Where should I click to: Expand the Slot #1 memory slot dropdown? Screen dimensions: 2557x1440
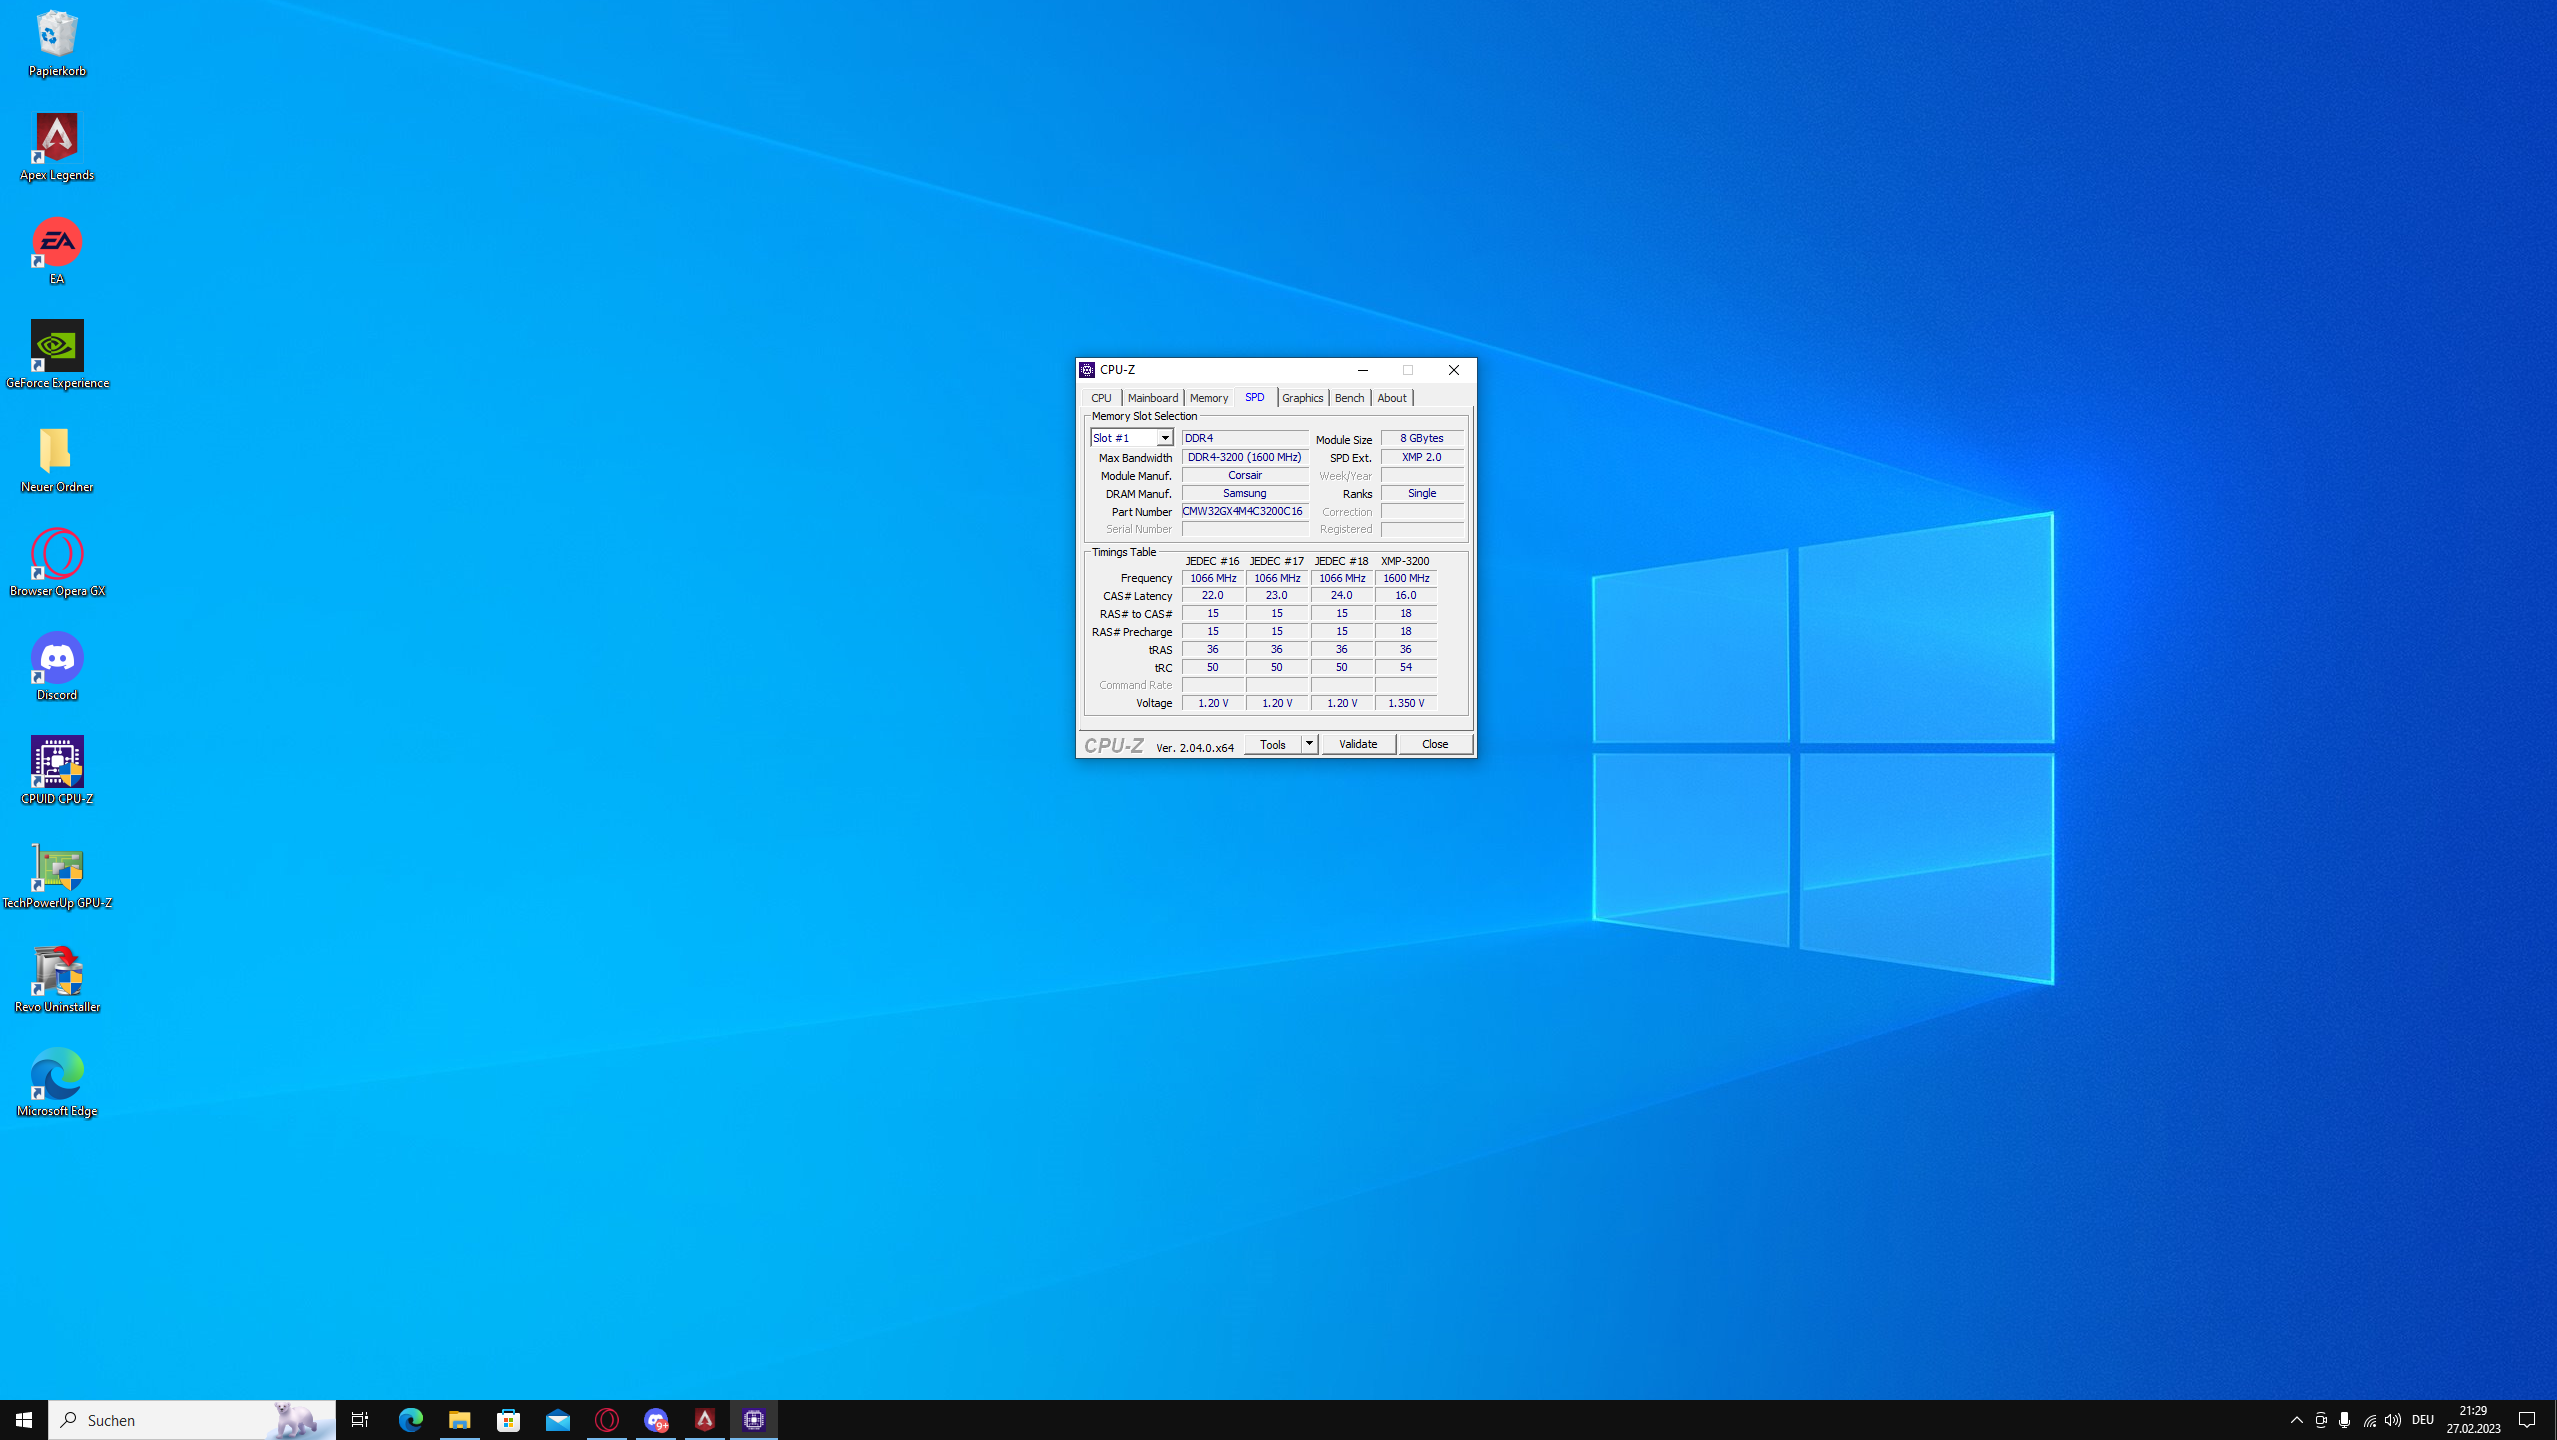pos(1165,438)
